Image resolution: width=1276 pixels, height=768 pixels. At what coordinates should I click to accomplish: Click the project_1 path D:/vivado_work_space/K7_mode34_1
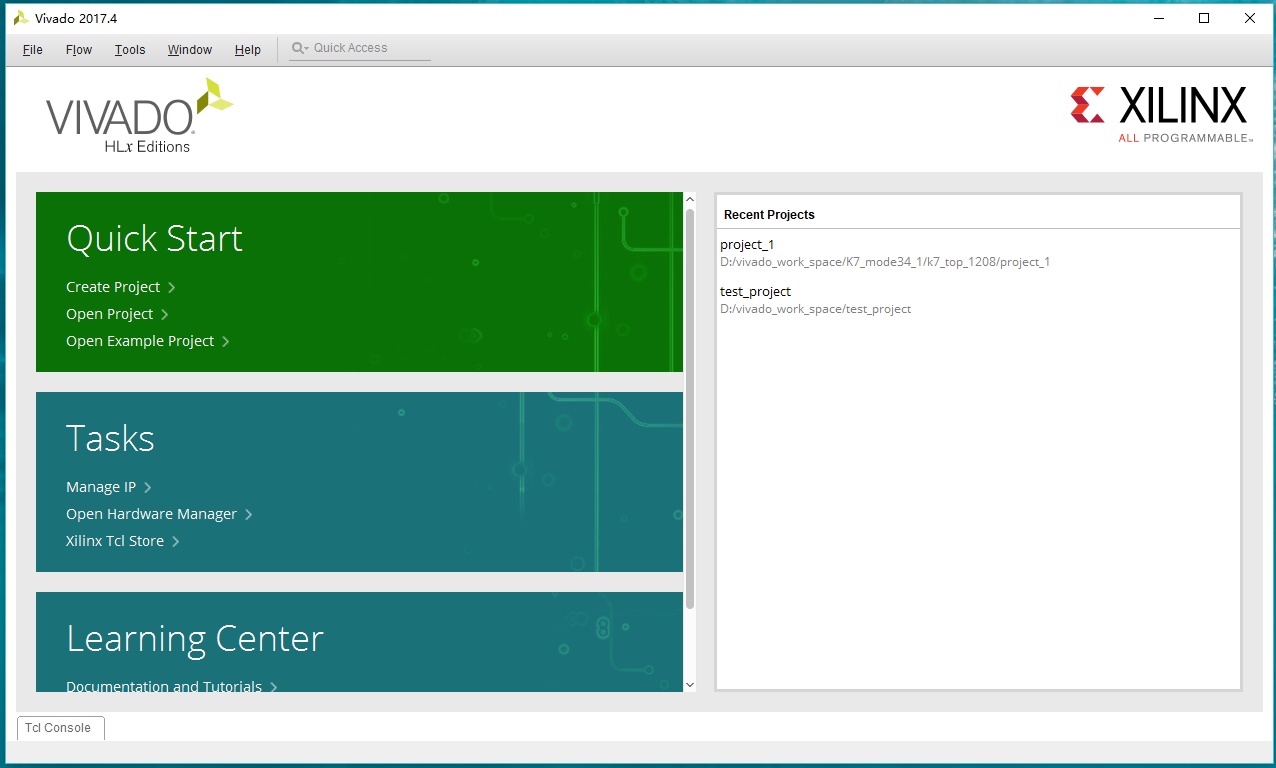click(x=885, y=262)
